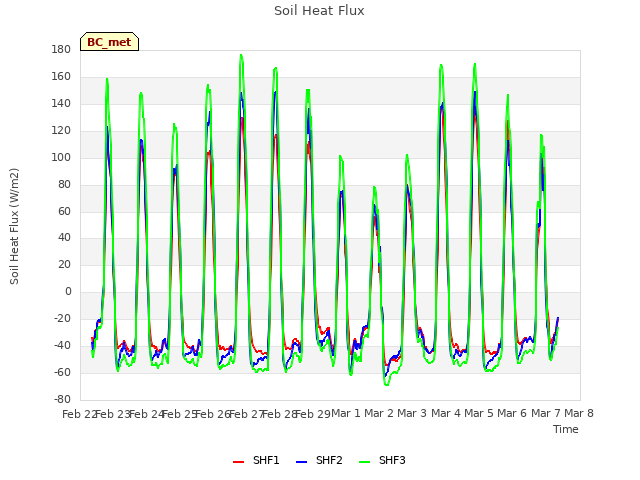Click the 100 y-axis tick label
The width and height of the screenshot is (640, 480).
(61, 158)
